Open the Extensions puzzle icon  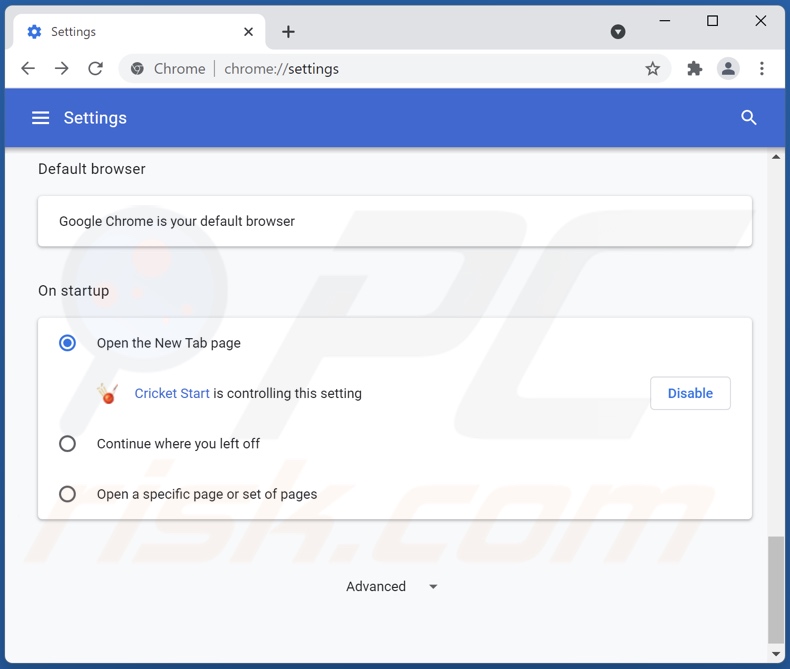(x=694, y=69)
